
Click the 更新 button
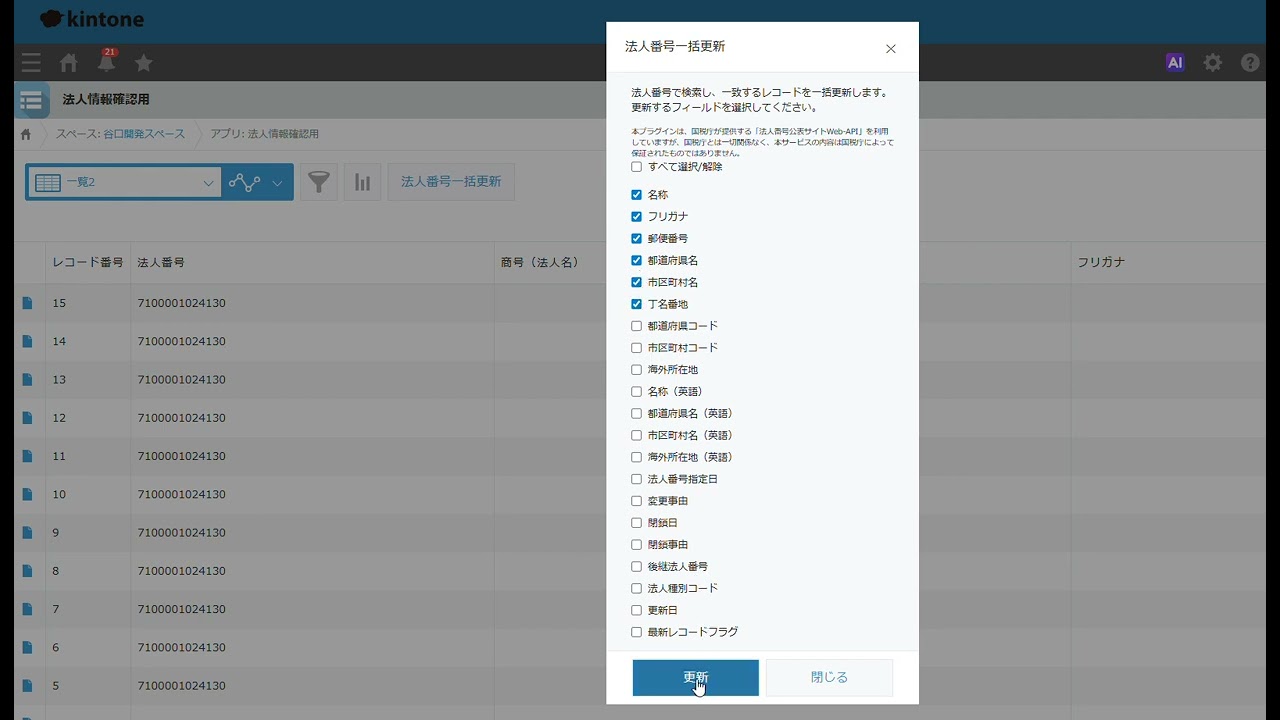695,678
